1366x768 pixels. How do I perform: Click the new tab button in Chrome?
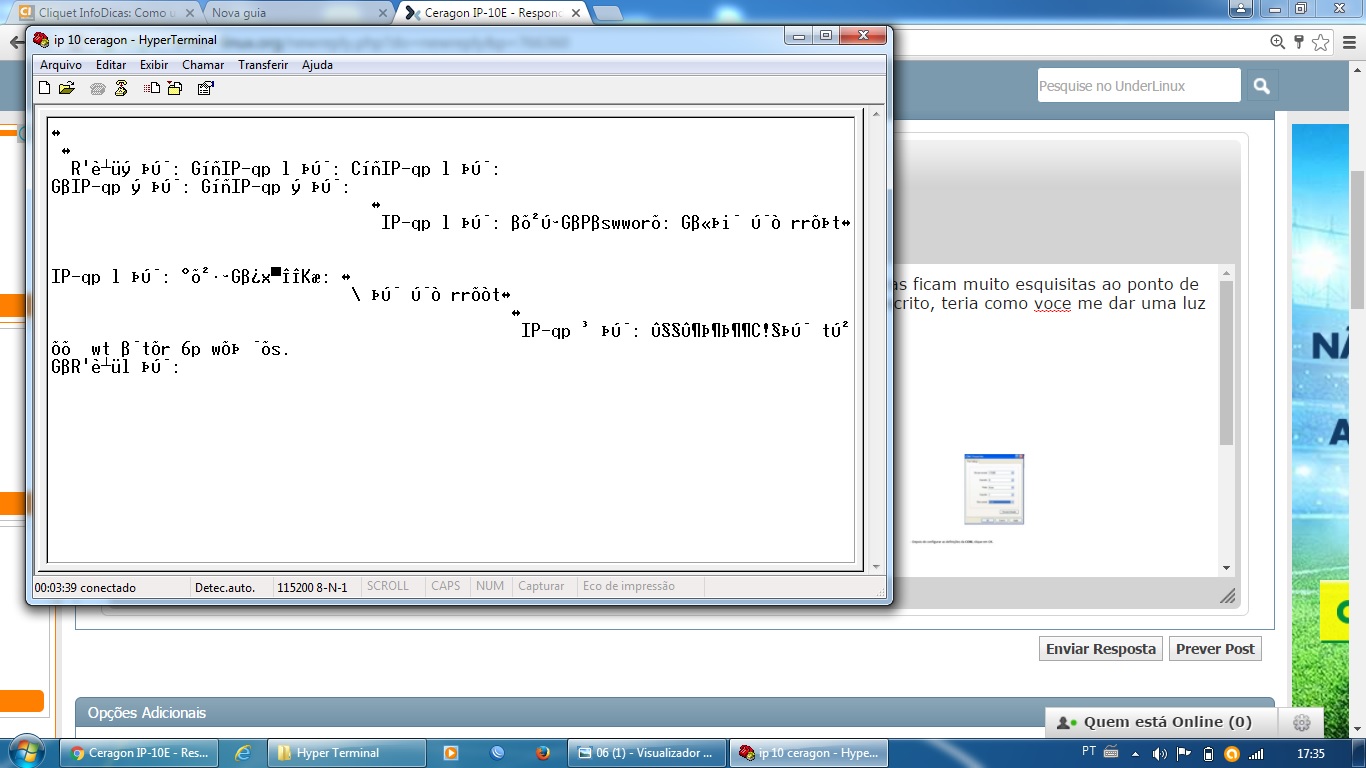[x=608, y=13]
